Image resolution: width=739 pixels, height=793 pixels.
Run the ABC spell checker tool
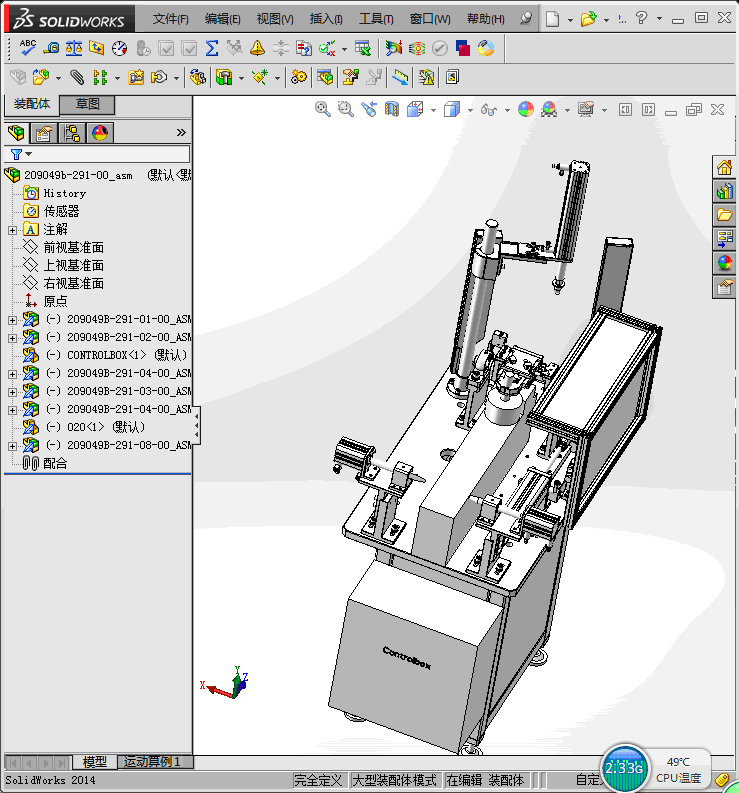(x=27, y=48)
